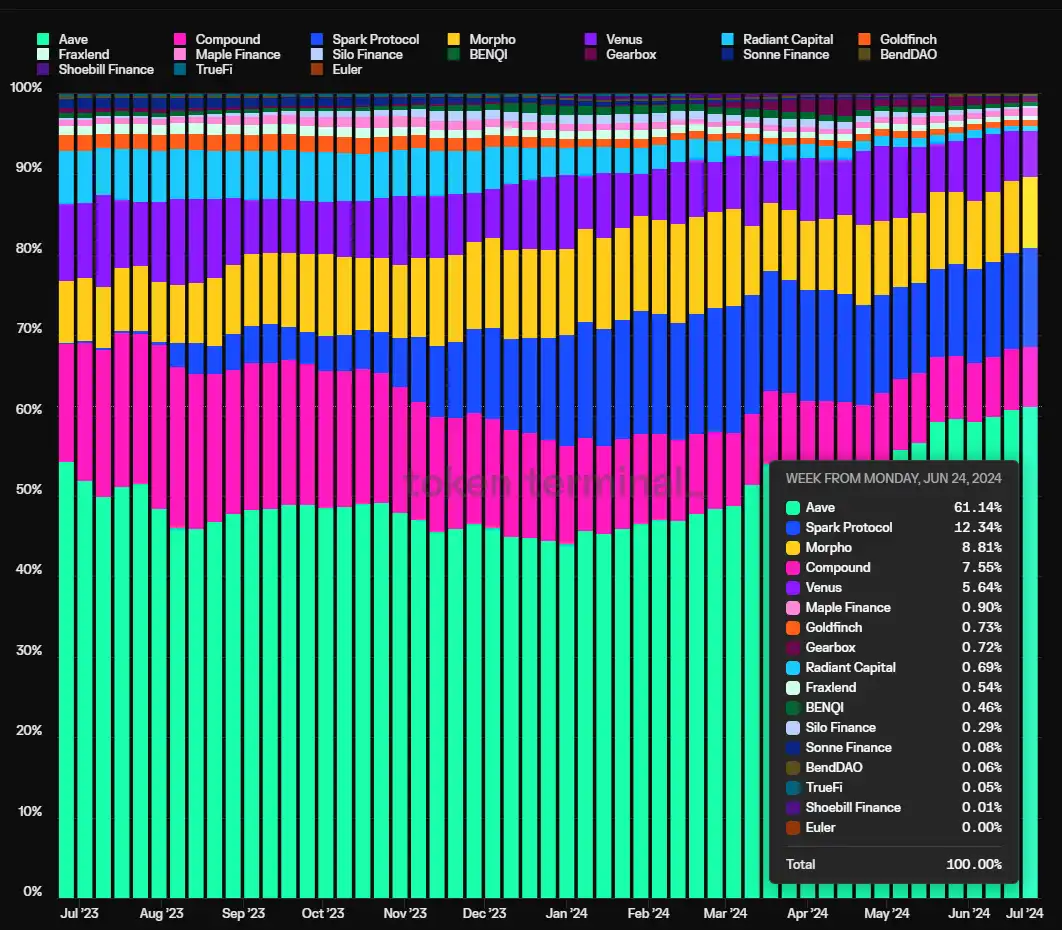The height and width of the screenshot is (930, 1062).
Task: Click the Venus purple legend swatch
Action: pos(591,39)
